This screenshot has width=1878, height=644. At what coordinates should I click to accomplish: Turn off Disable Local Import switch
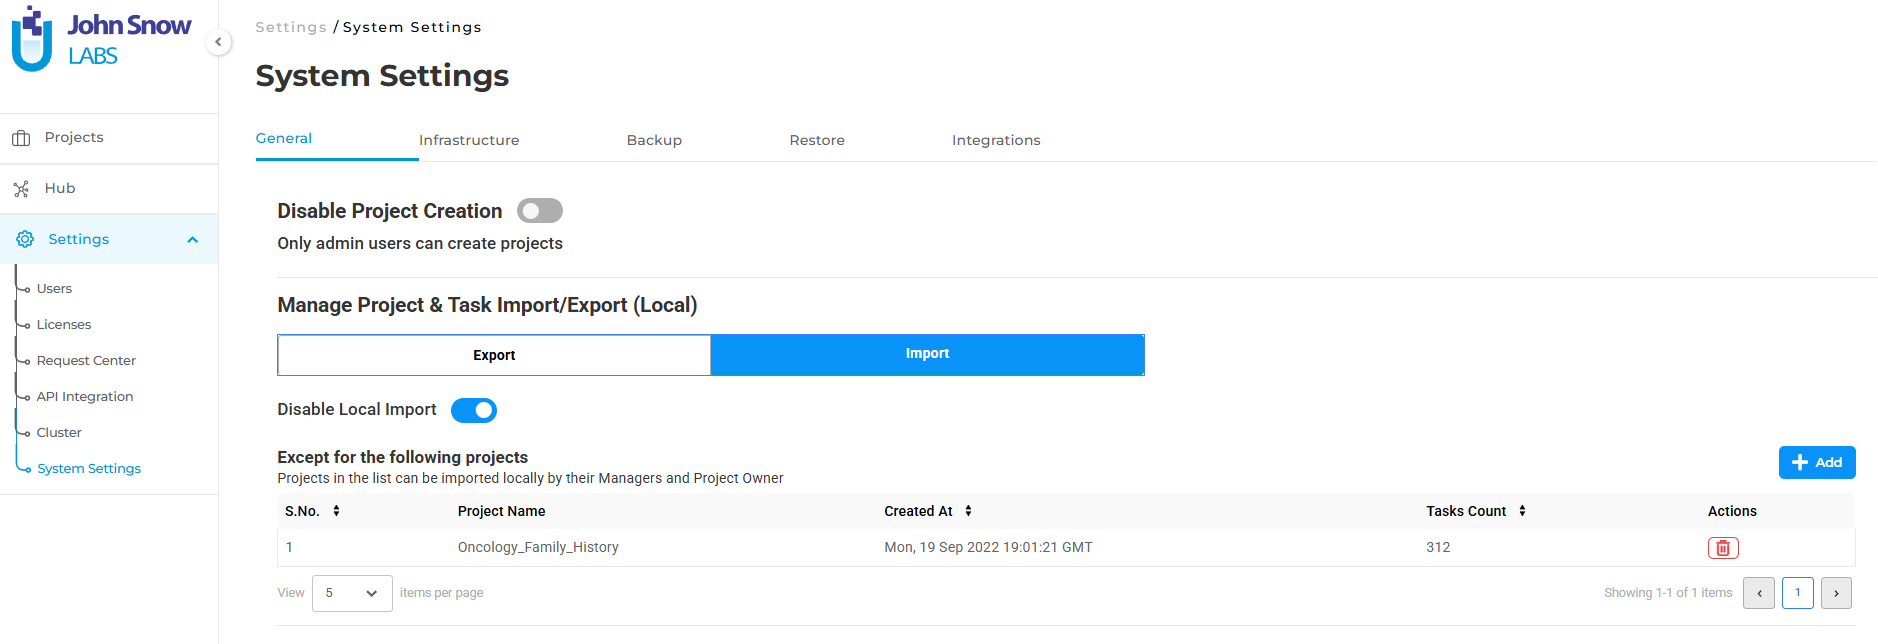click(473, 410)
